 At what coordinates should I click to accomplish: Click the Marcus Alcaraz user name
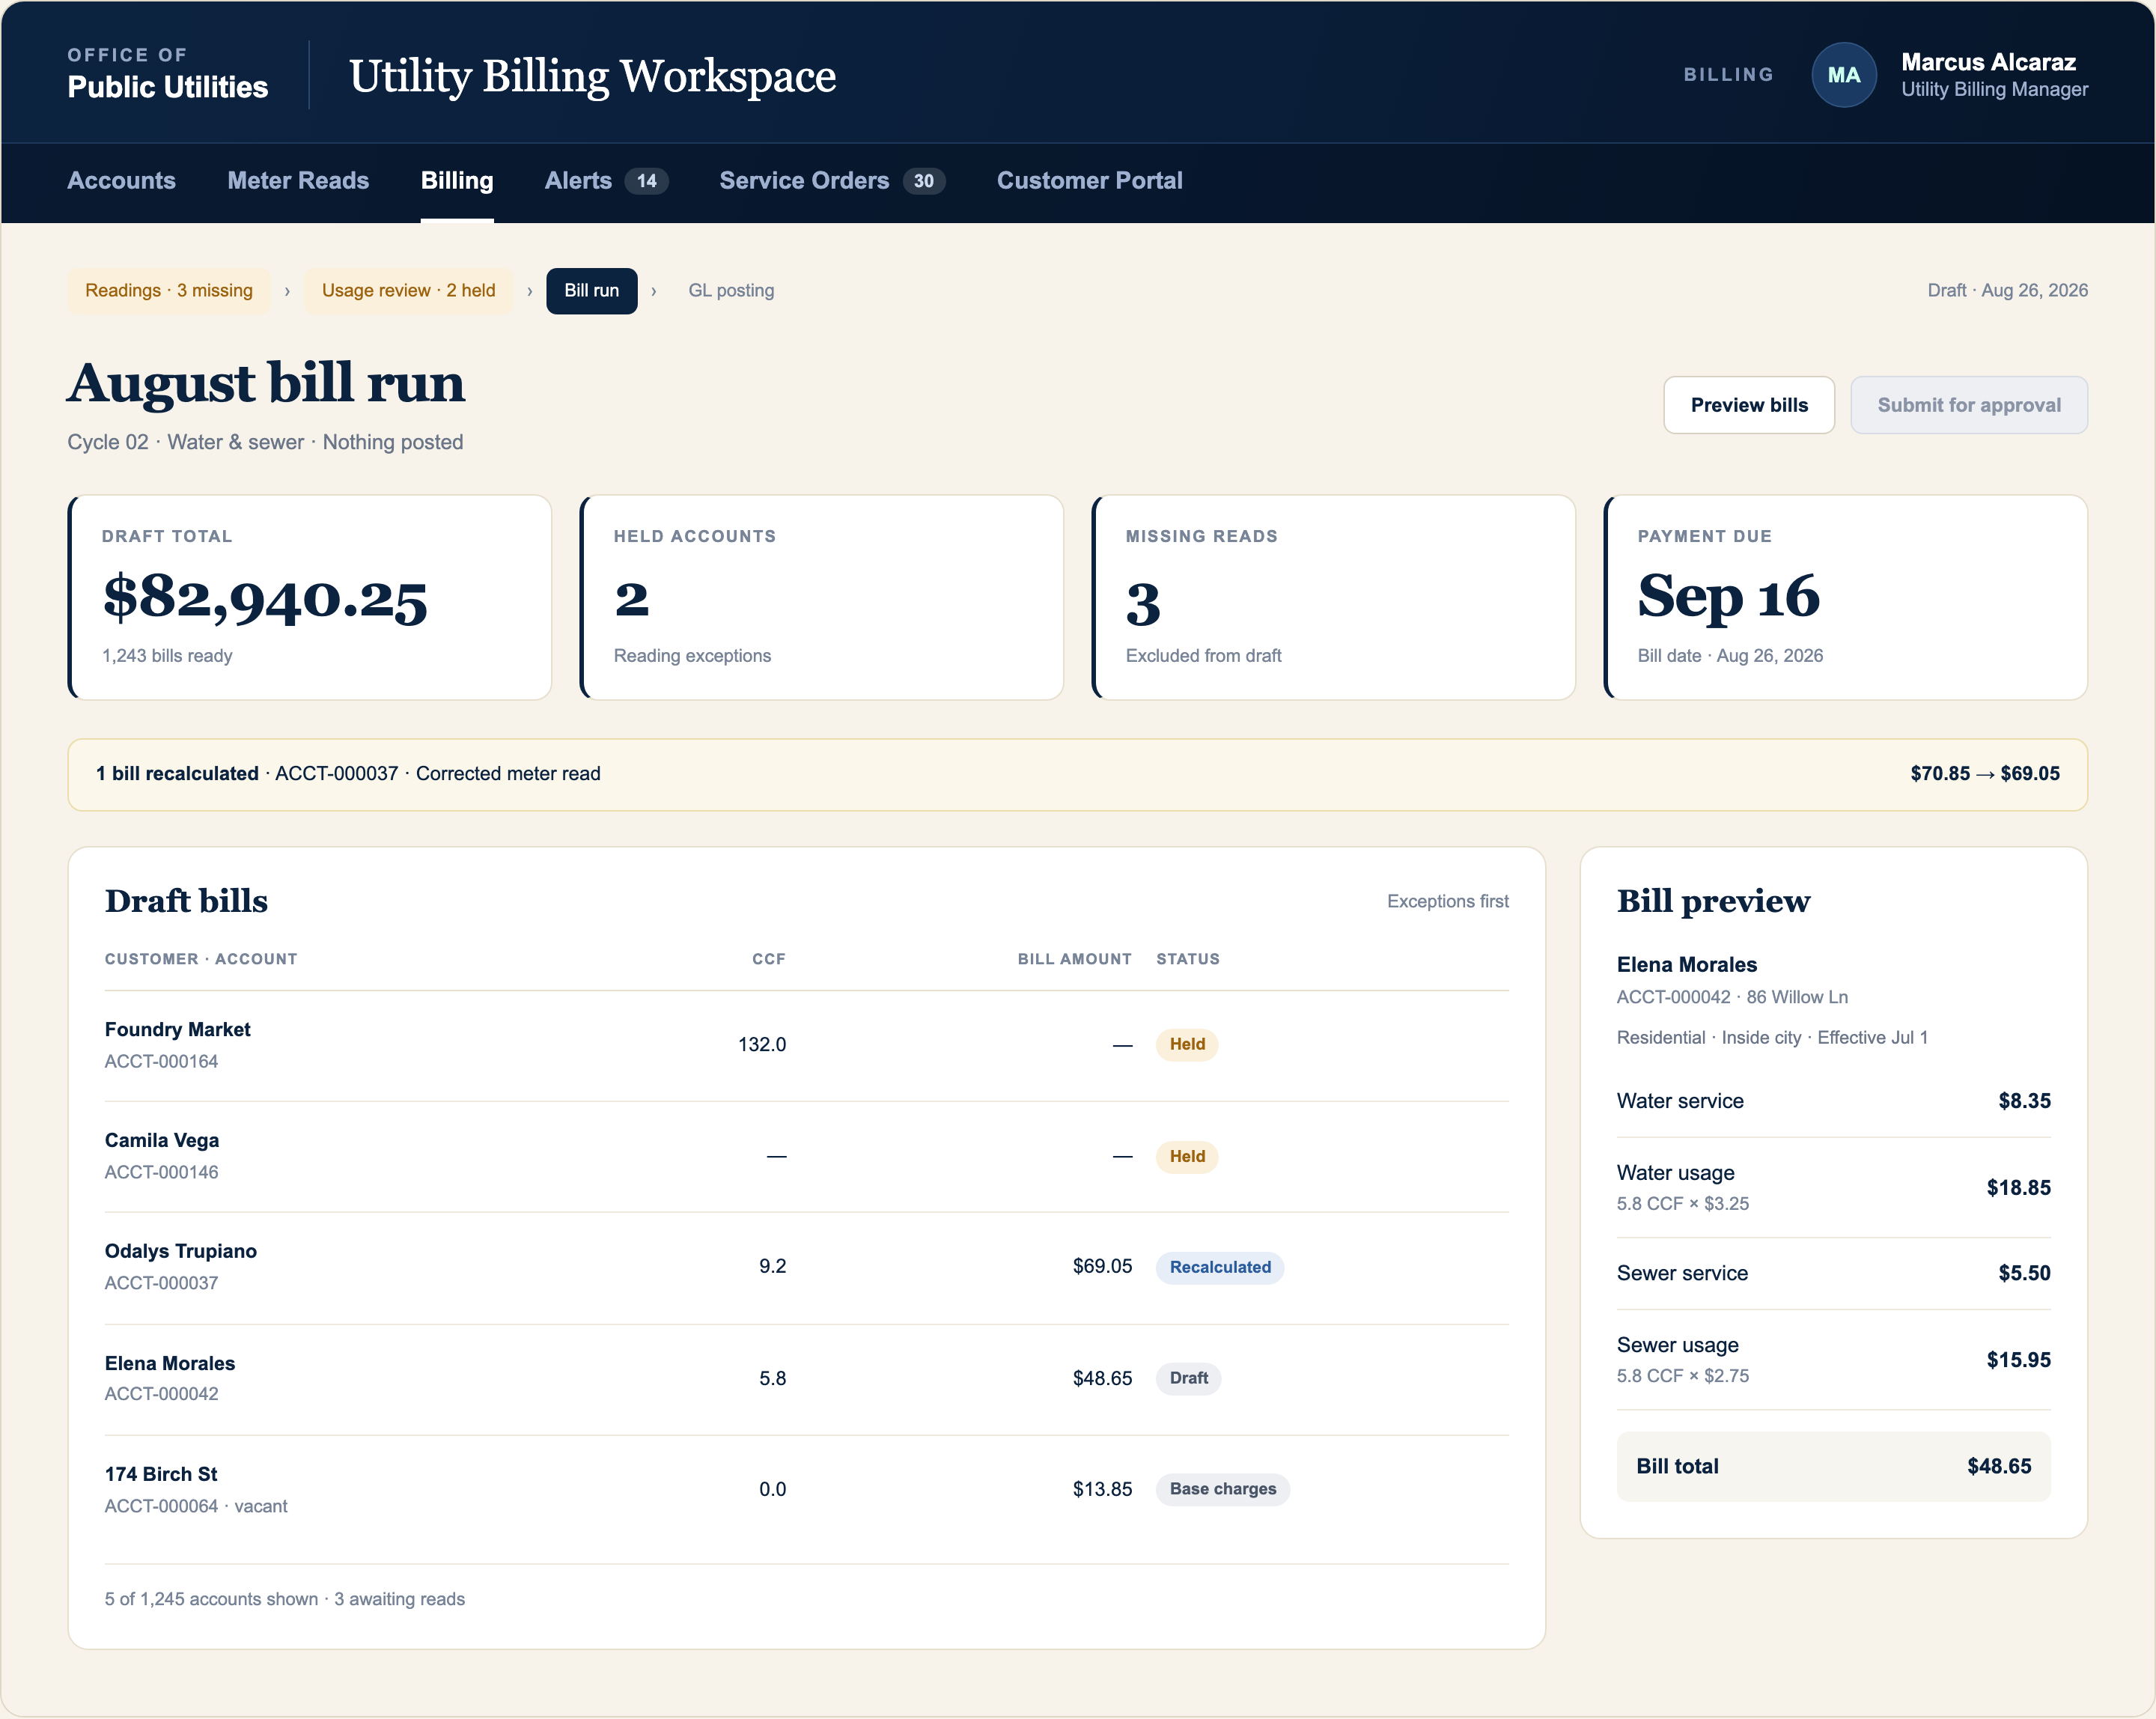click(x=1988, y=62)
